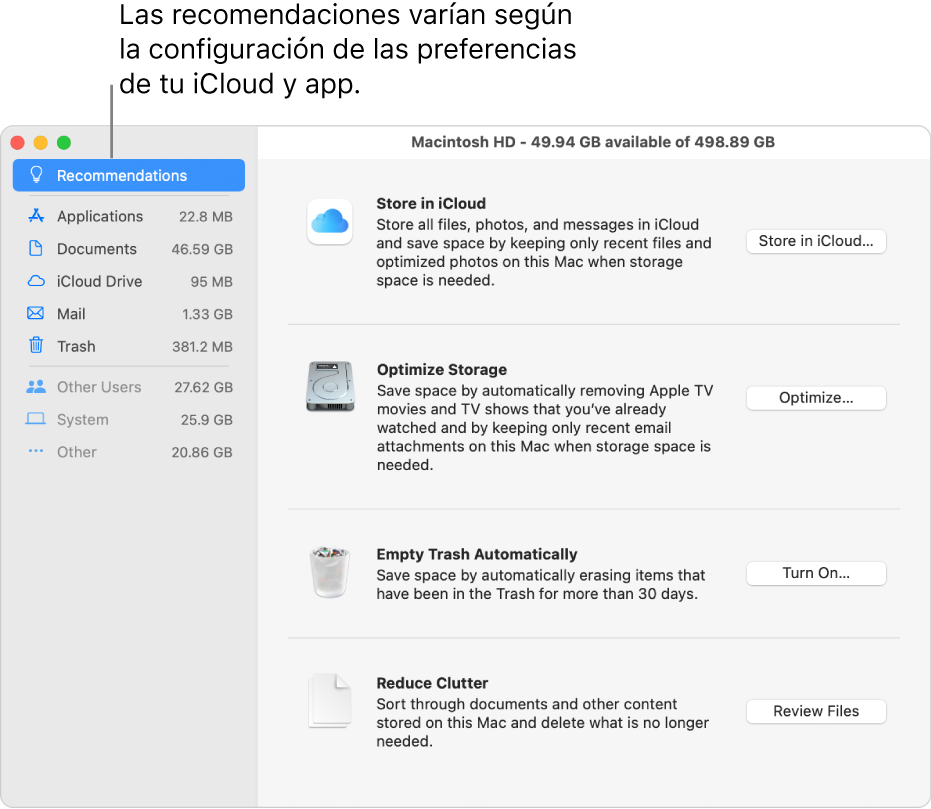Select the Recommendations lightbulb icon

click(x=36, y=175)
